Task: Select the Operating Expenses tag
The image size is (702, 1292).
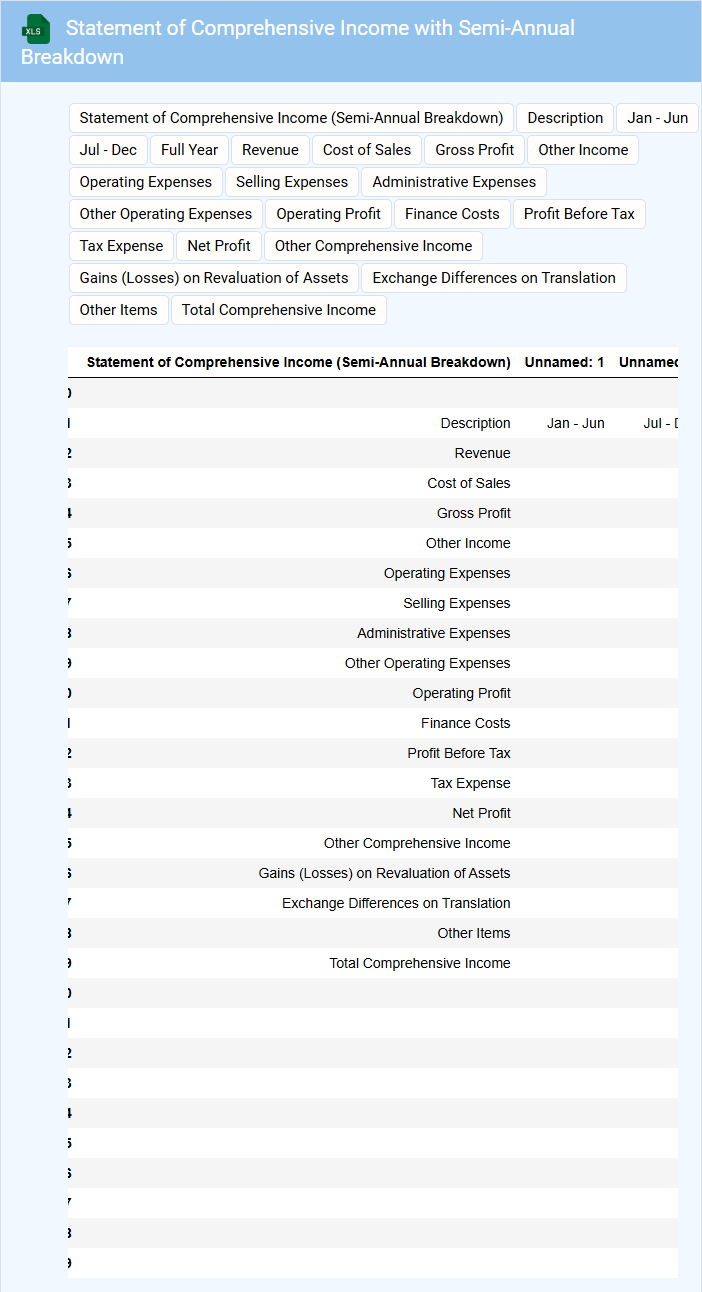Action: pyautogui.click(x=146, y=182)
